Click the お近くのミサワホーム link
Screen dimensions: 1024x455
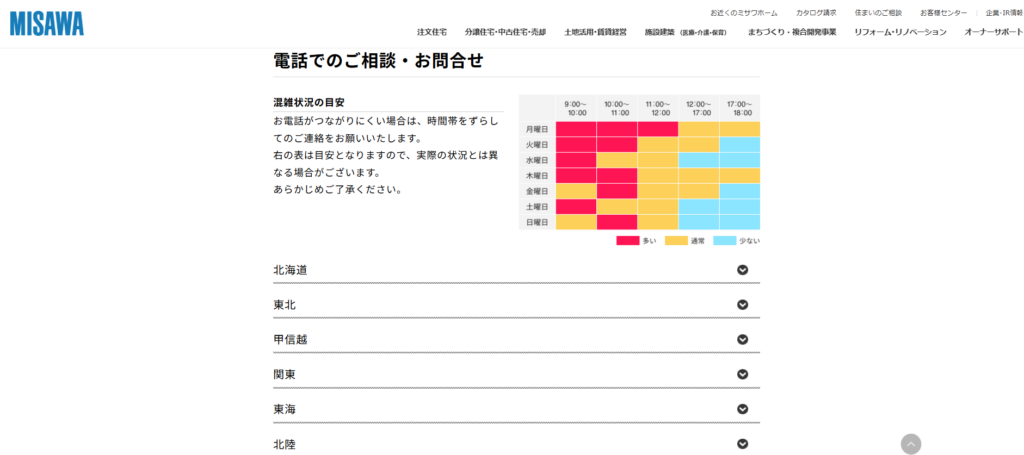(x=743, y=13)
